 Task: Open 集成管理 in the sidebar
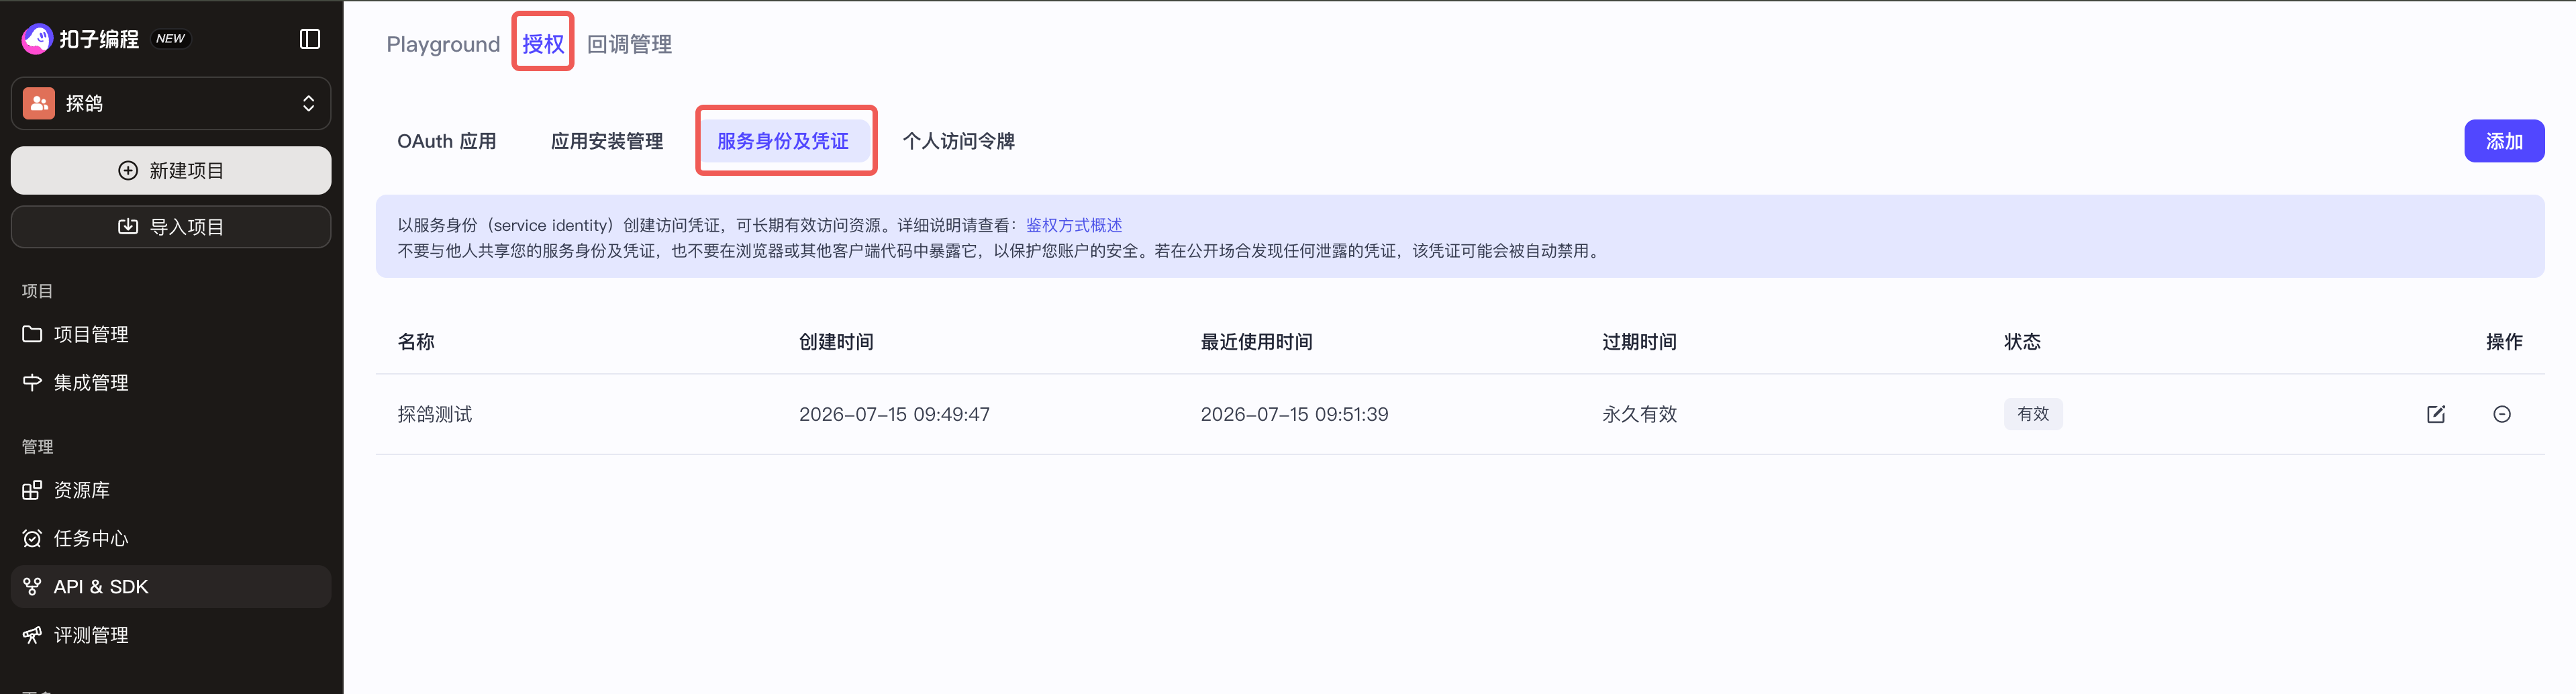(x=171, y=383)
